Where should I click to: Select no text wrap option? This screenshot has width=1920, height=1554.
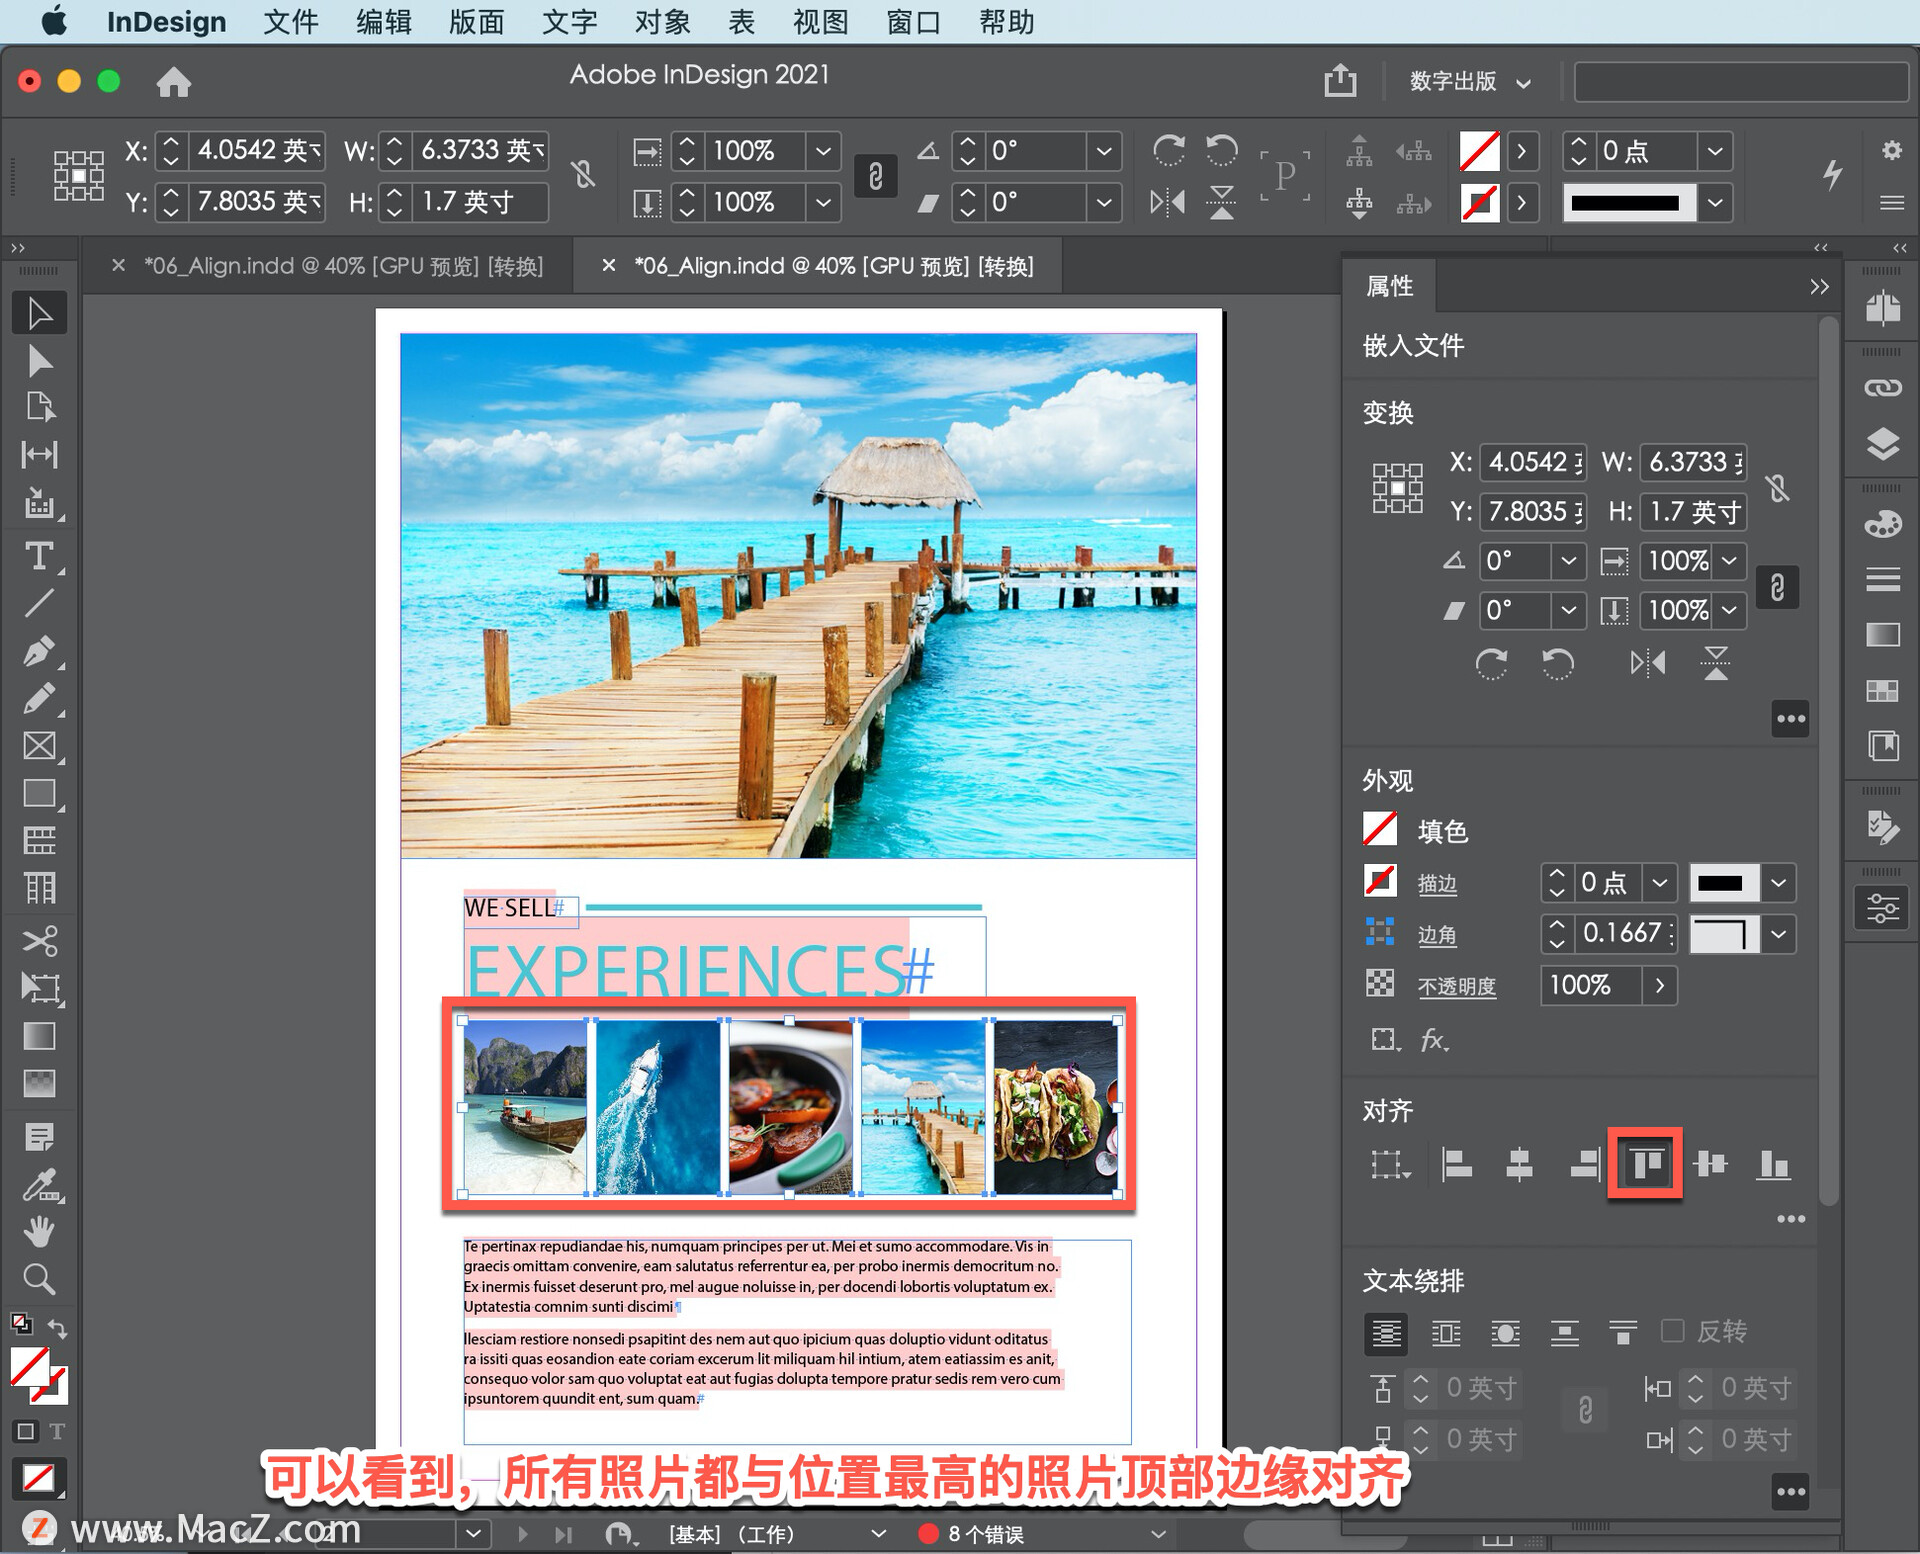click(1386, 1332)
